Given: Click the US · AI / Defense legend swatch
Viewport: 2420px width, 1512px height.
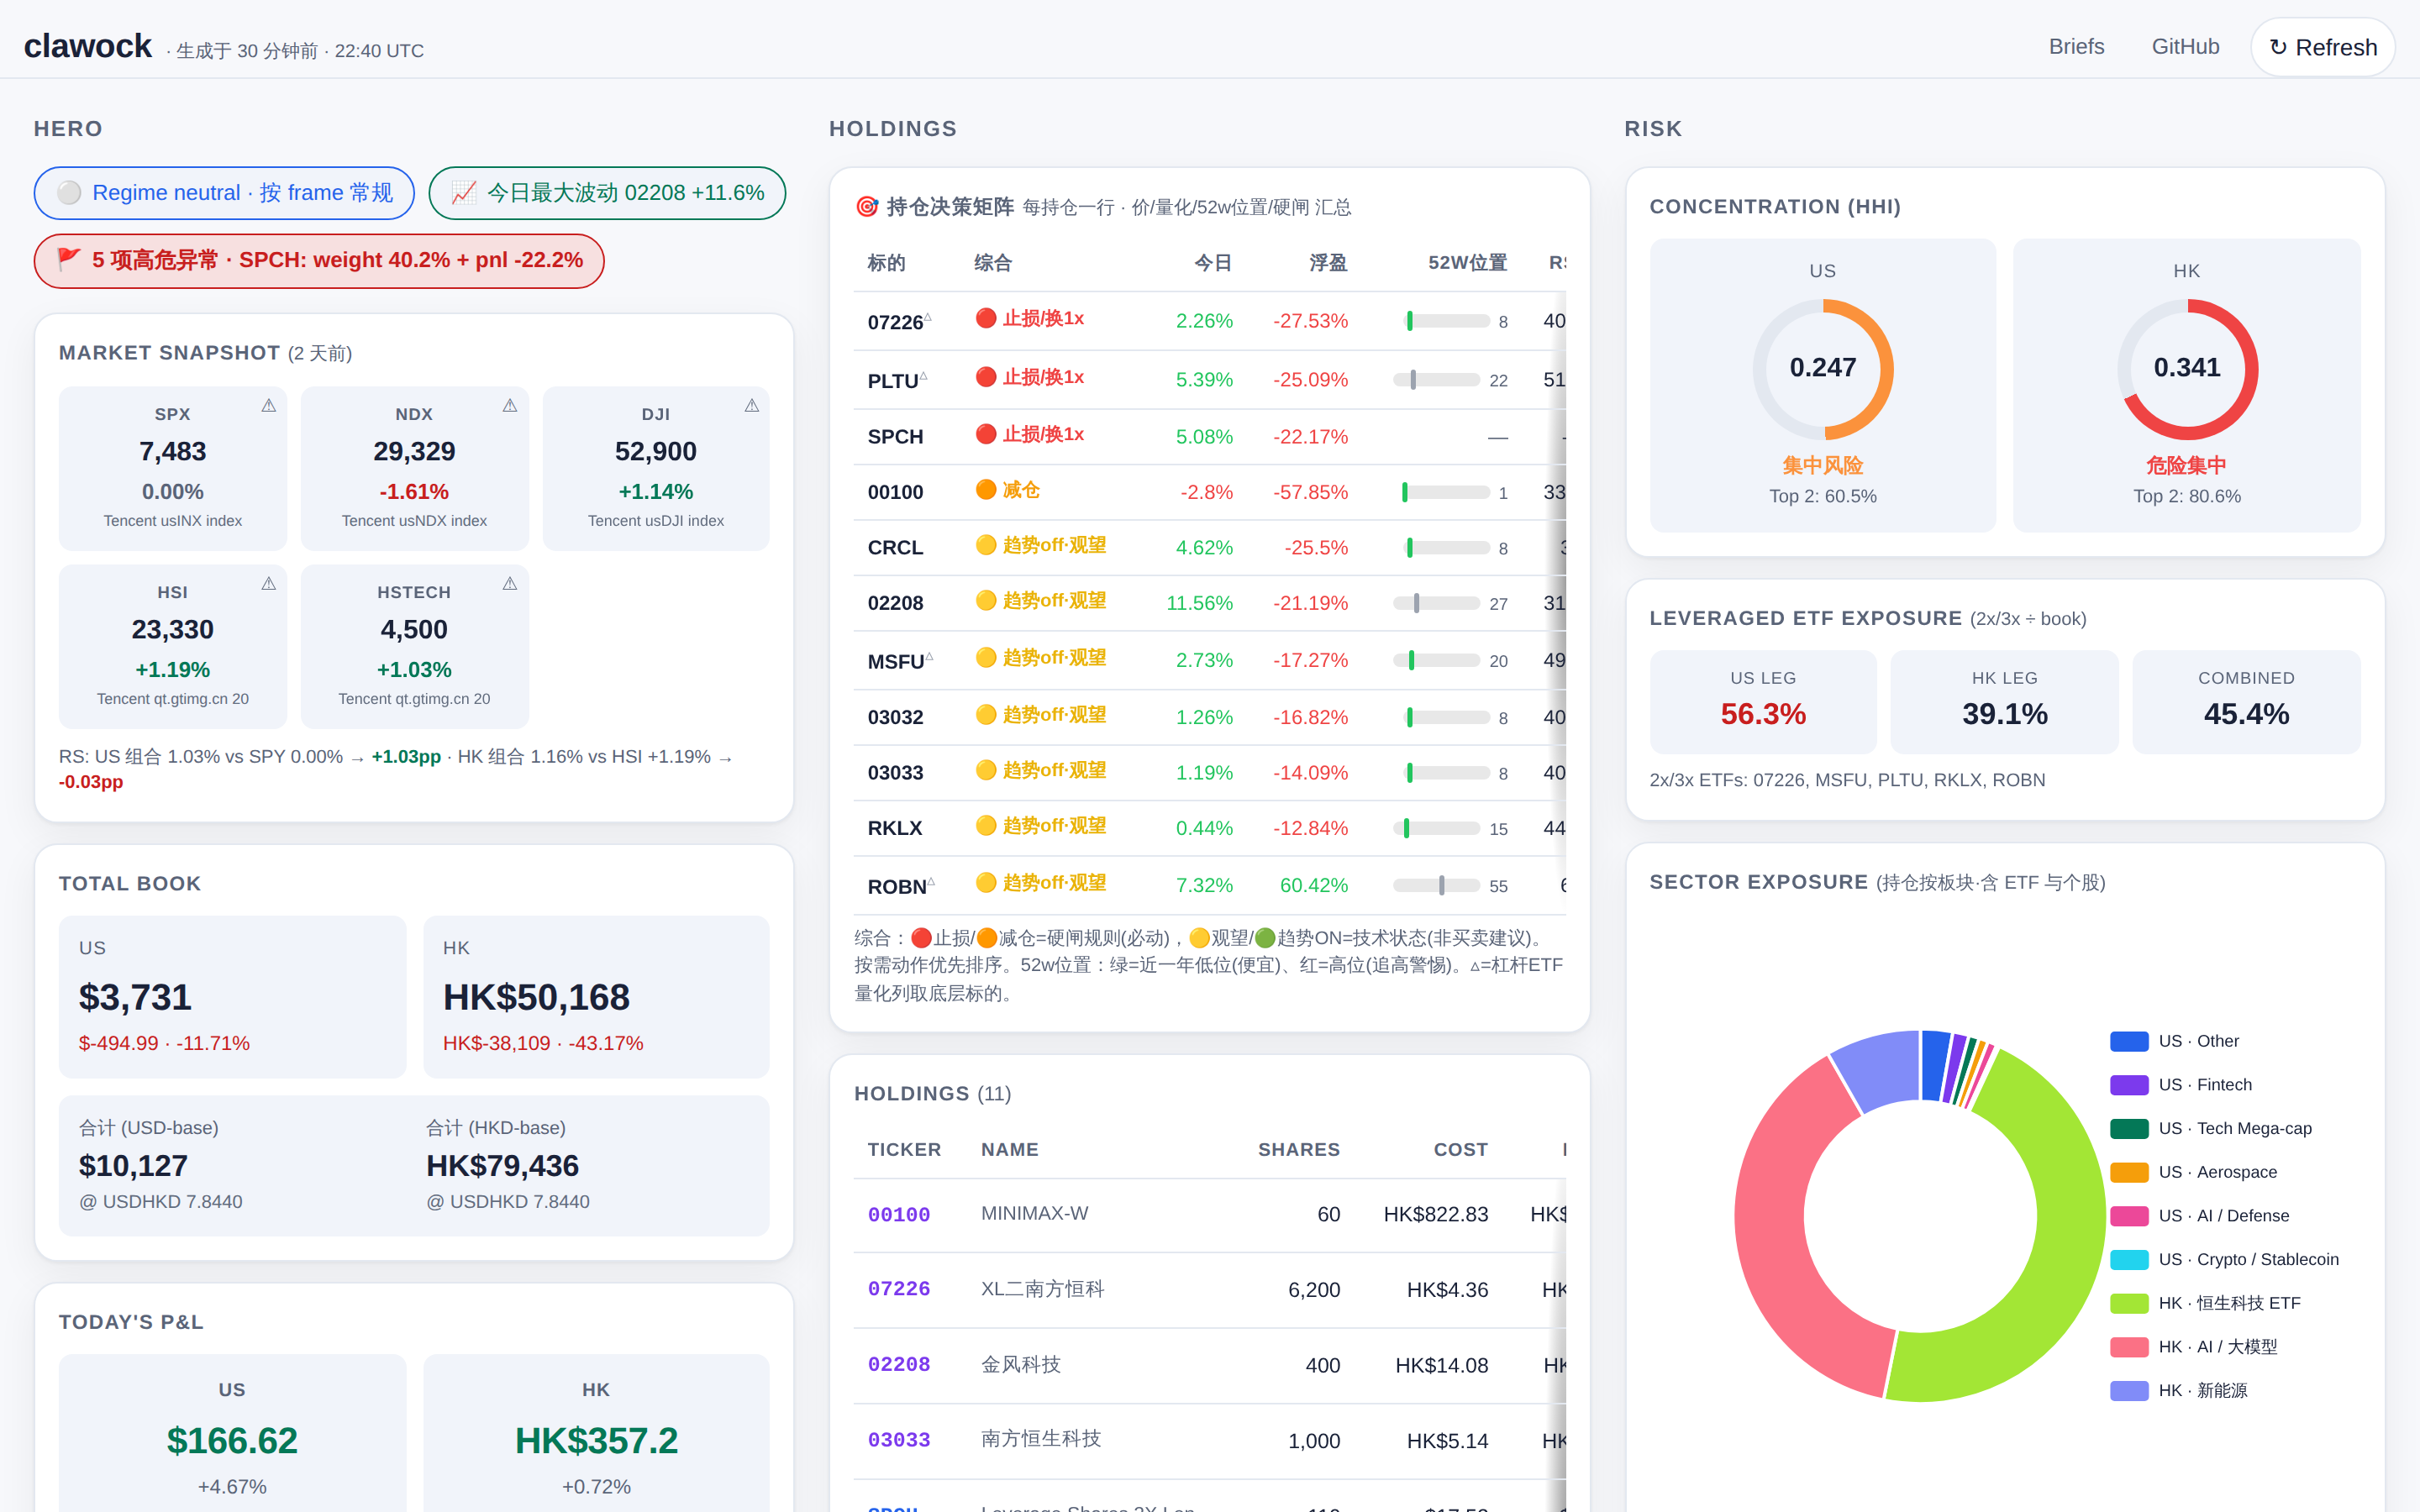Looking at the screenshot, I should point(2129,1216).
